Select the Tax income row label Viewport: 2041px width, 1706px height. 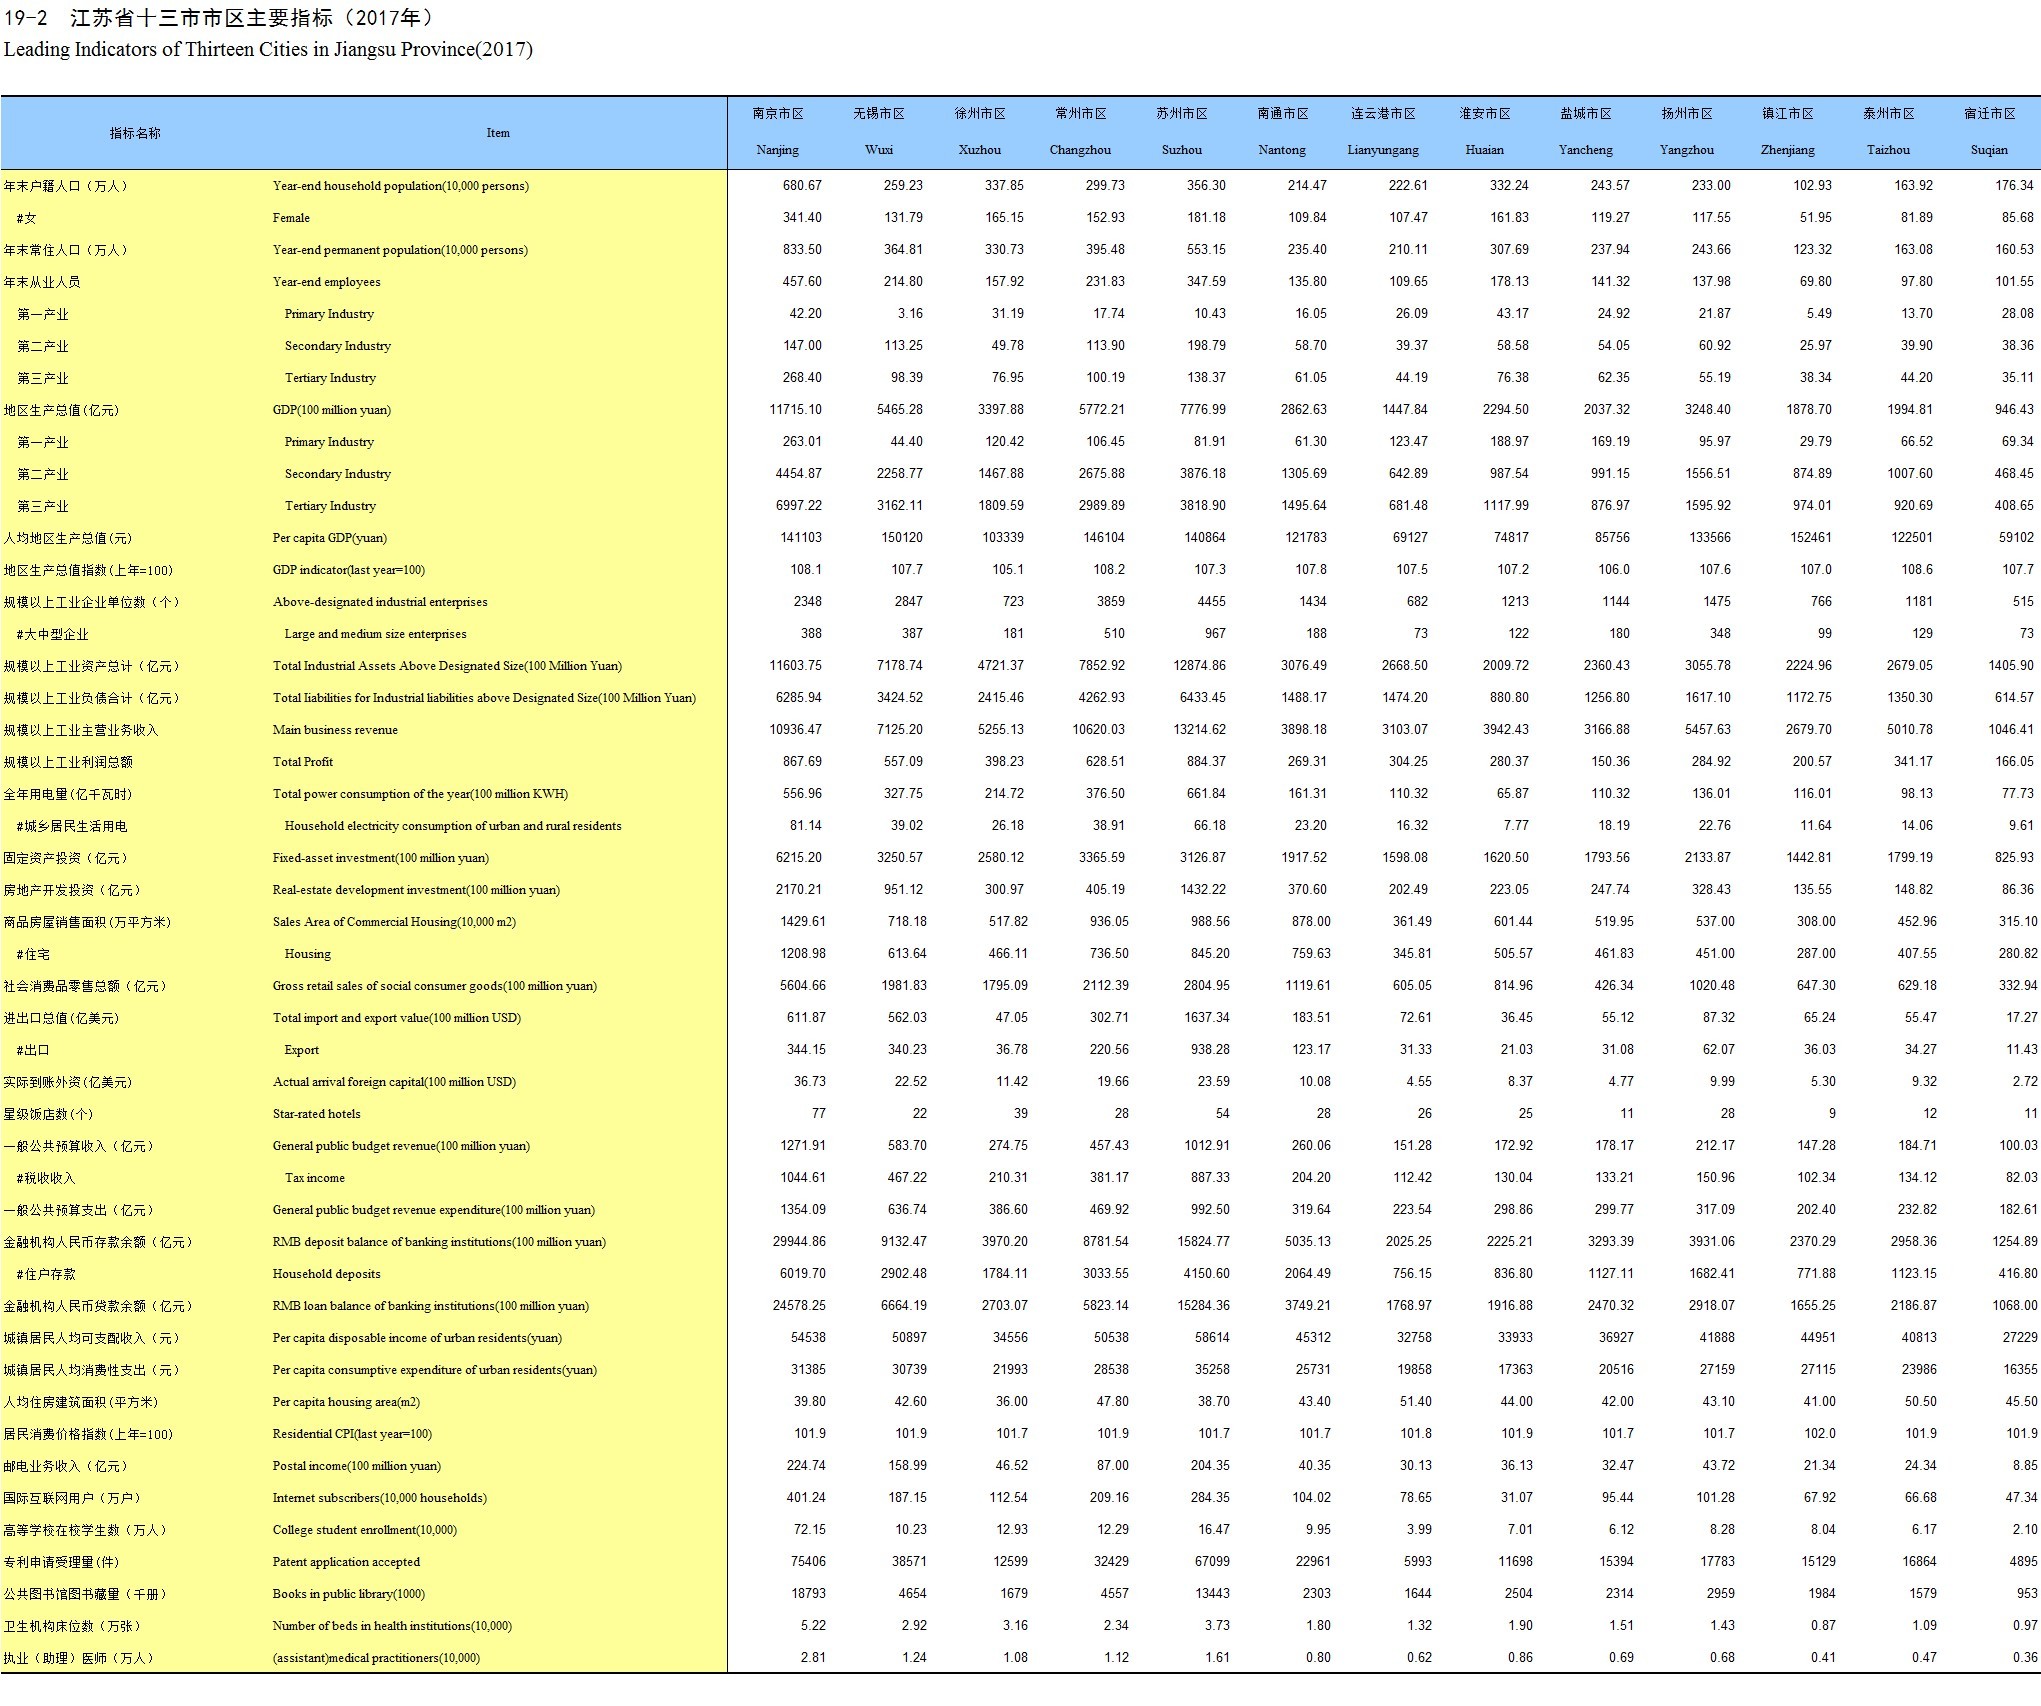pyautogui.click(x=314, y=1178)
